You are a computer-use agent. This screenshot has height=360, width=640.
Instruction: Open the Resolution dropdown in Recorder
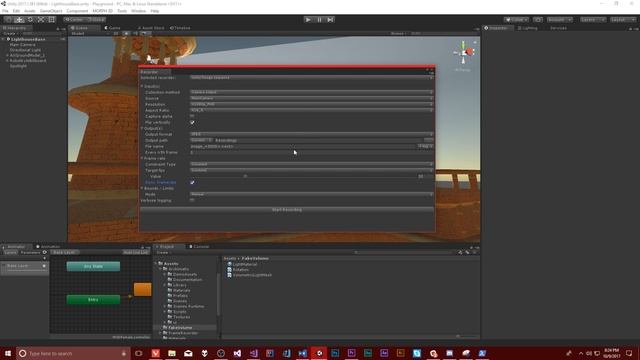[311, 104]
